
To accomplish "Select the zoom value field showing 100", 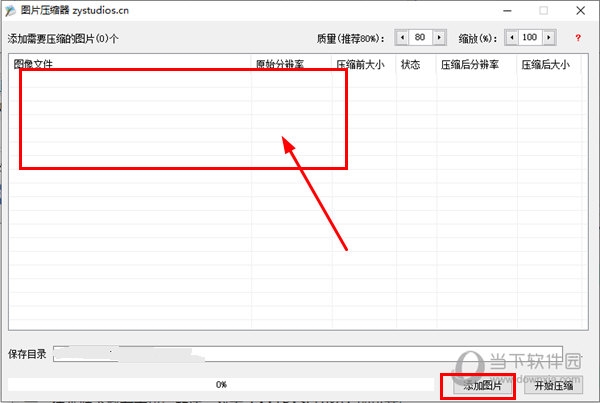I will click(530, 38).
